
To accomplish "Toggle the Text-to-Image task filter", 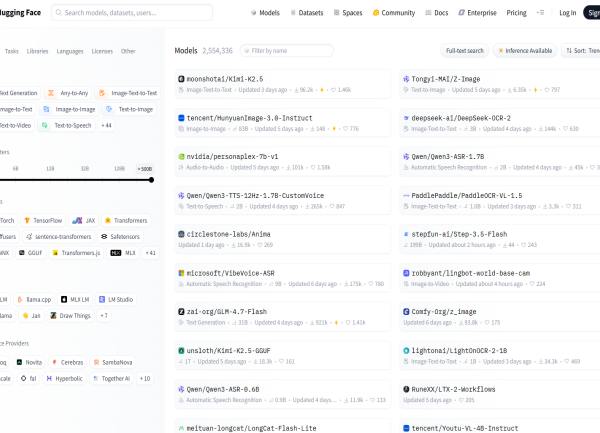I will [x=129, y=109].
